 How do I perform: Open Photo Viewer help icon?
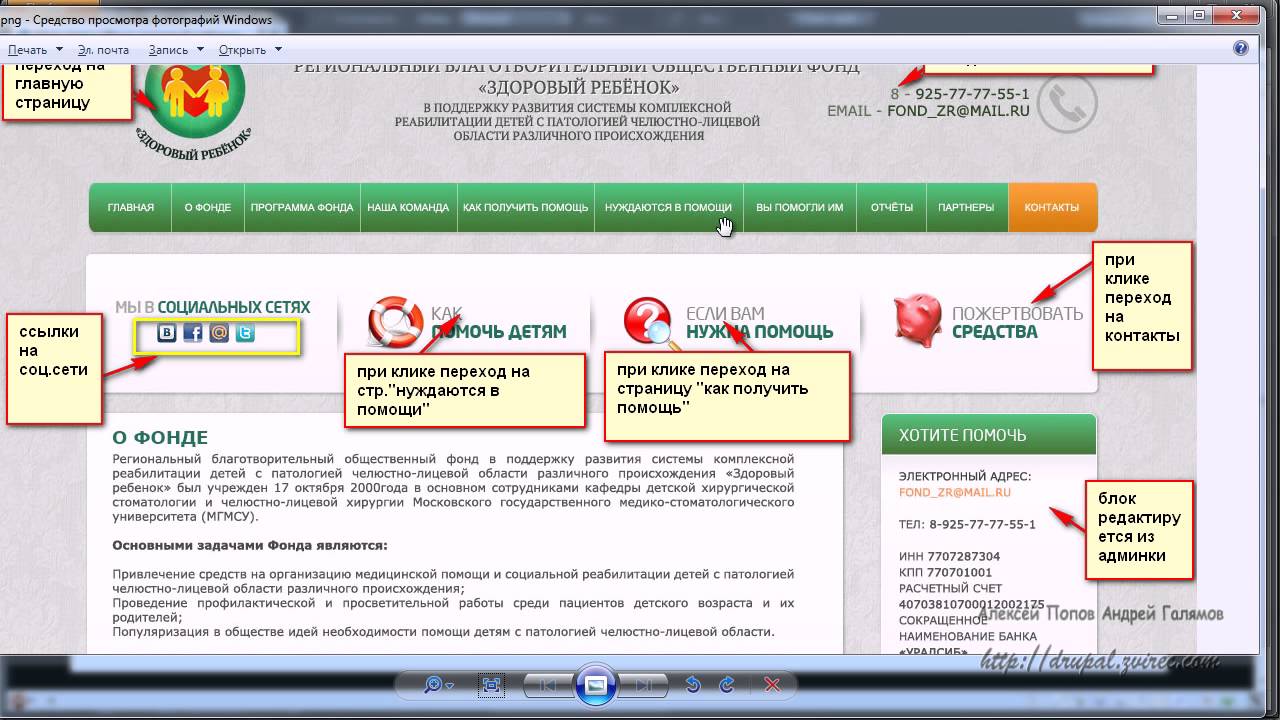(x=1241, y=48)
